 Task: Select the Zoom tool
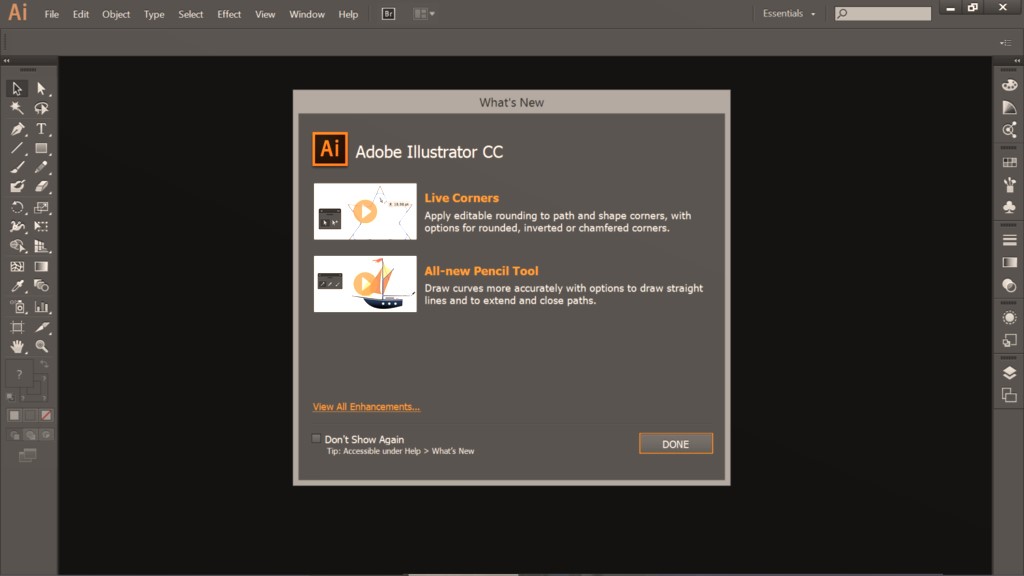pyautogui.click(x=41, y=346)
